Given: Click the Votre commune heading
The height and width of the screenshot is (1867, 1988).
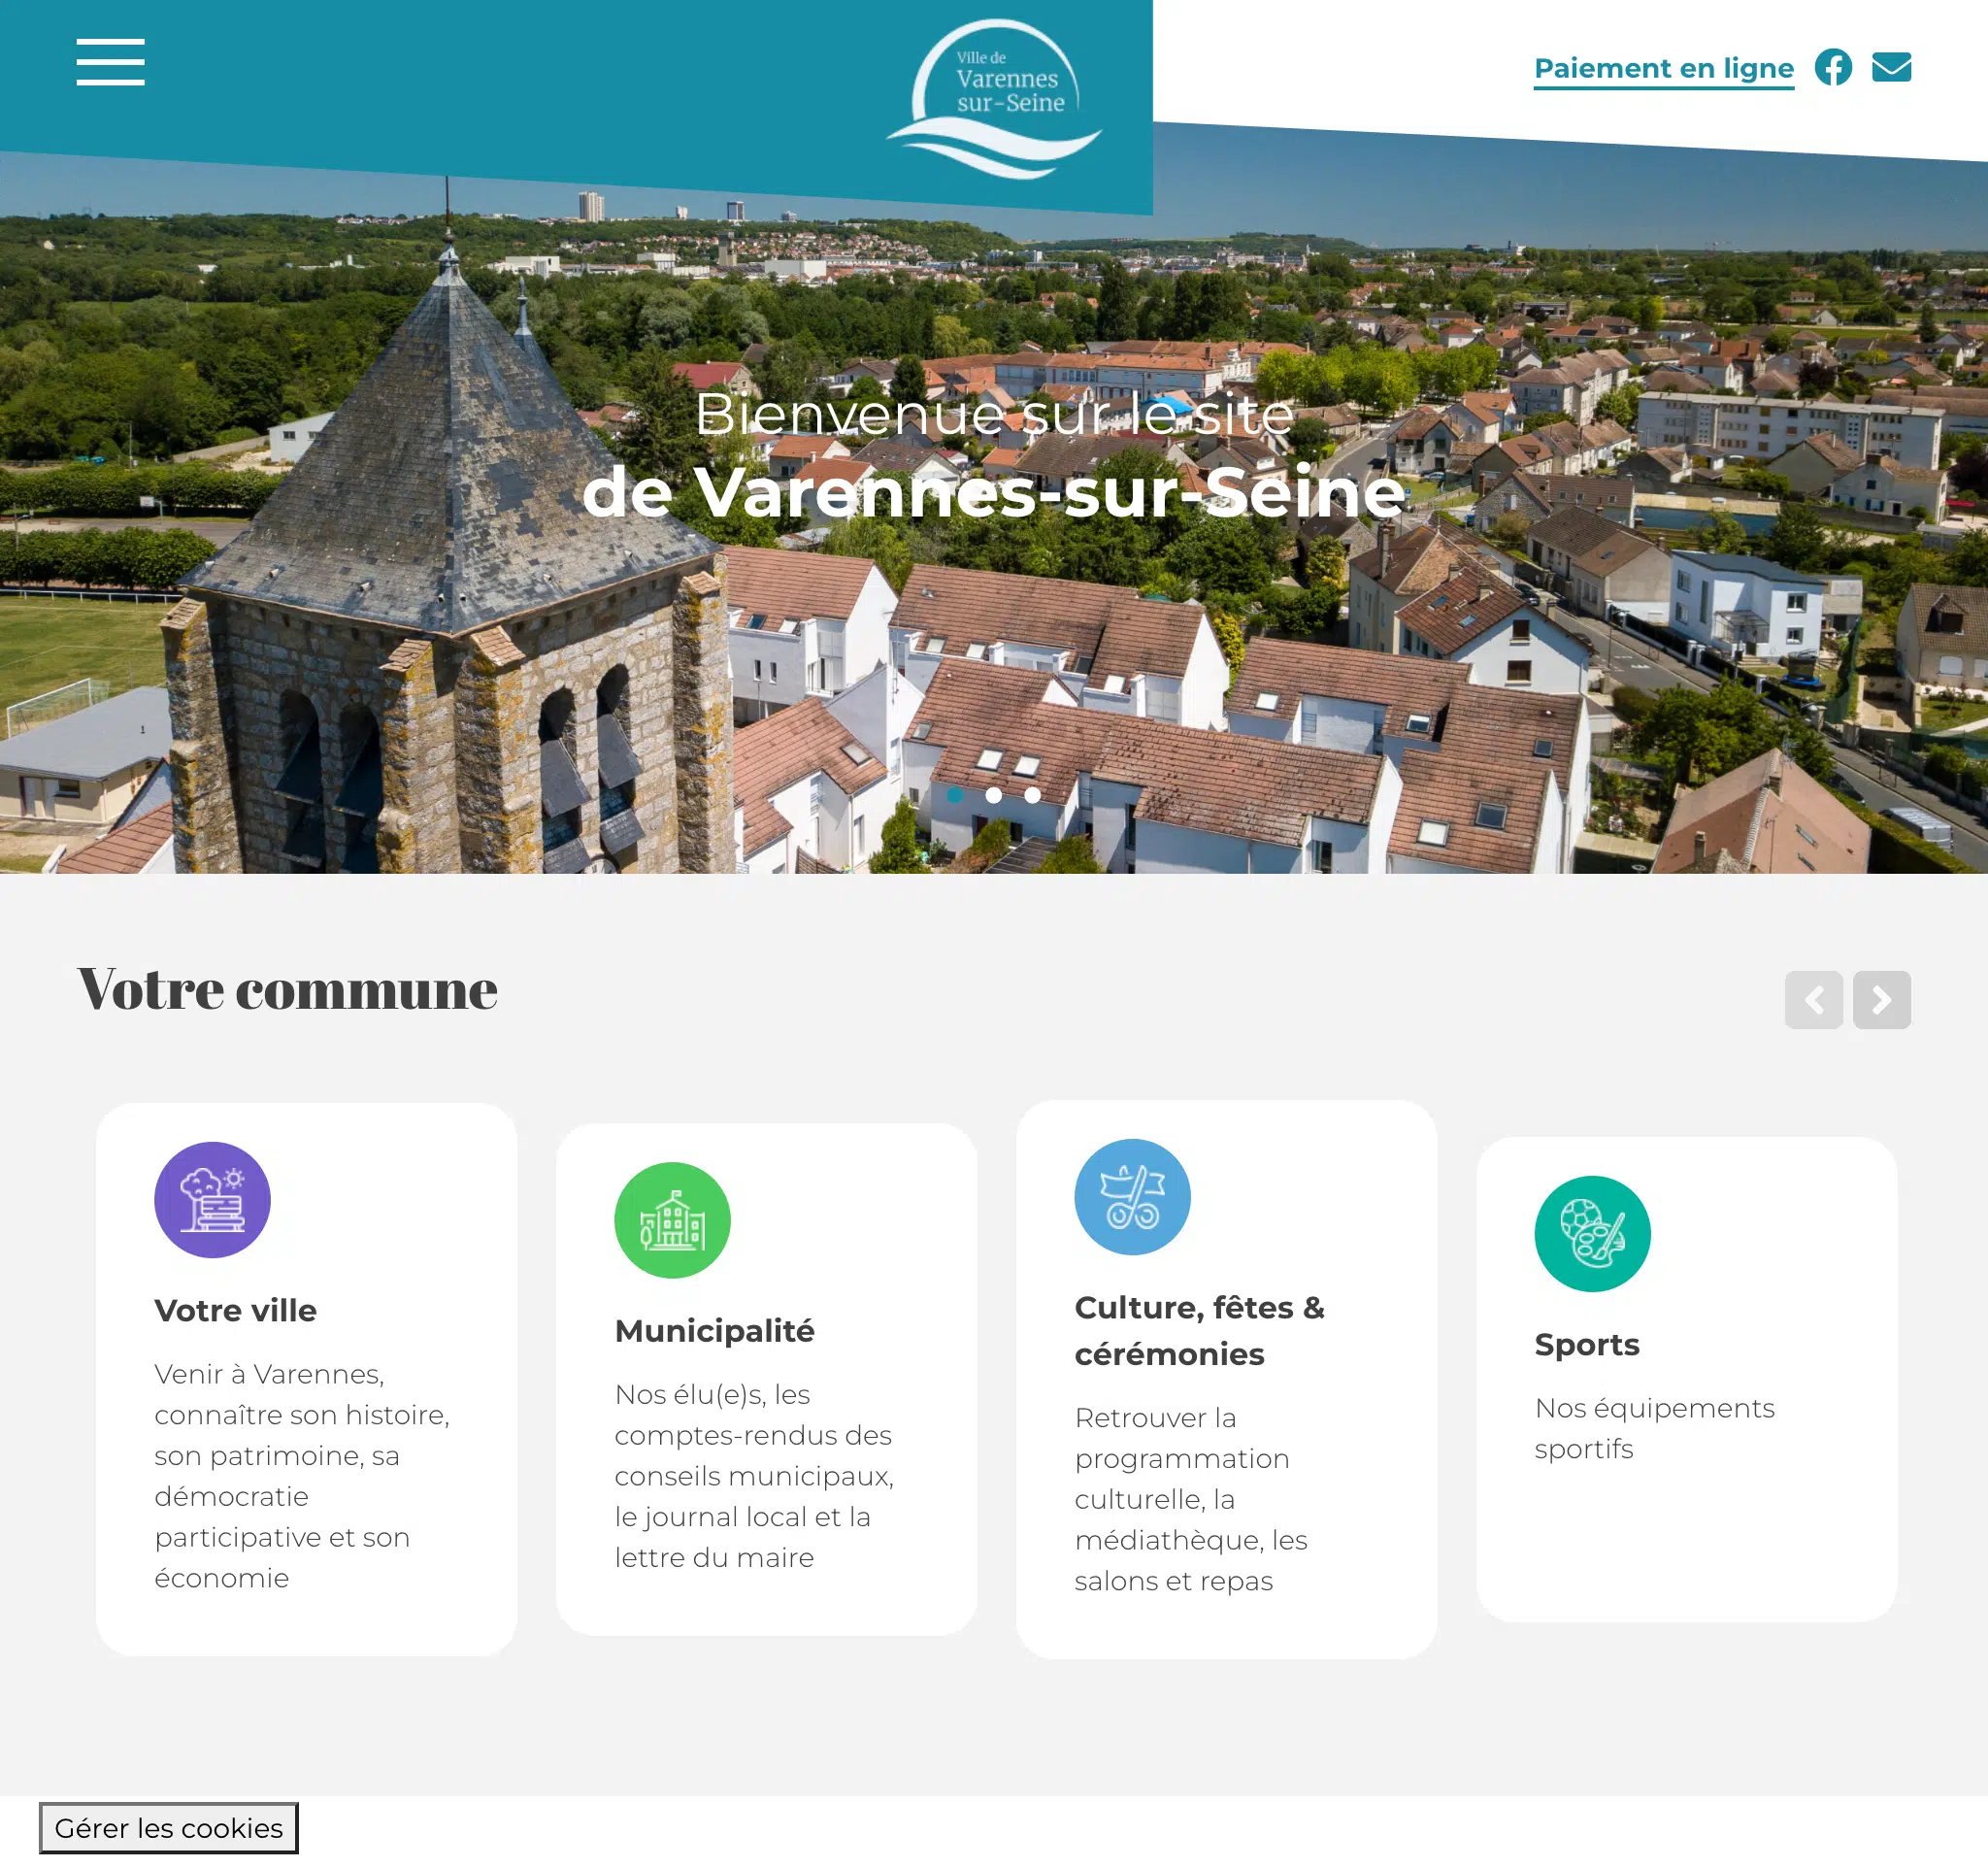Looking at the screenshot, I should [287, 989].
